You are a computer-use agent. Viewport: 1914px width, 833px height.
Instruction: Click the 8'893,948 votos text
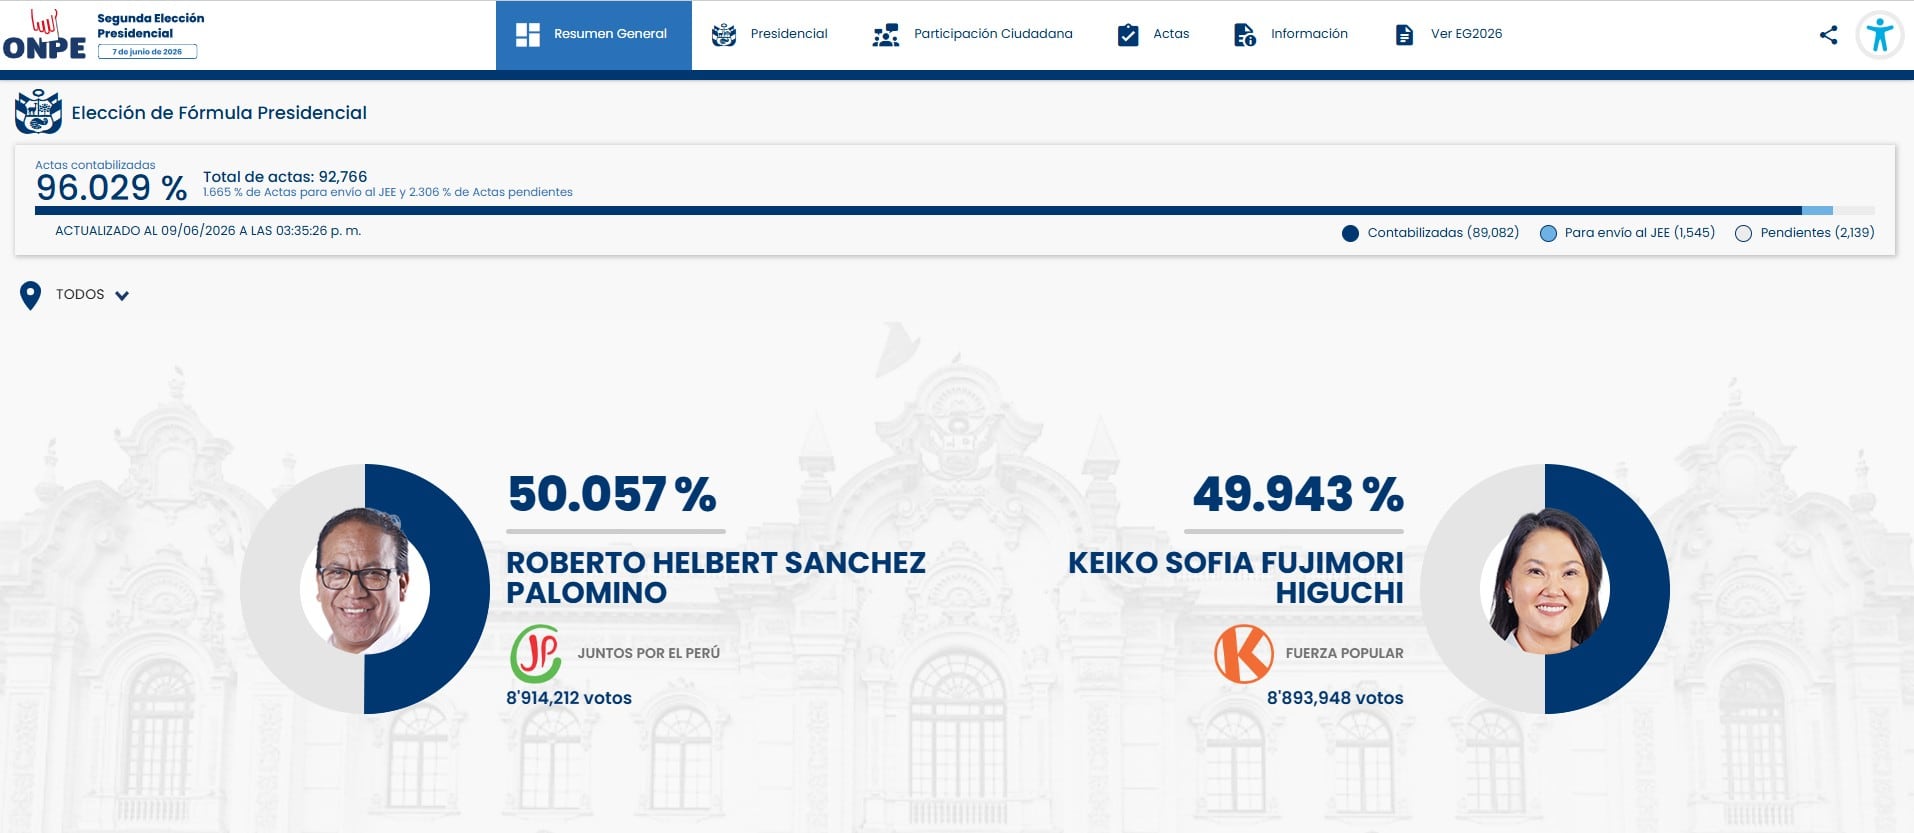1335,698
